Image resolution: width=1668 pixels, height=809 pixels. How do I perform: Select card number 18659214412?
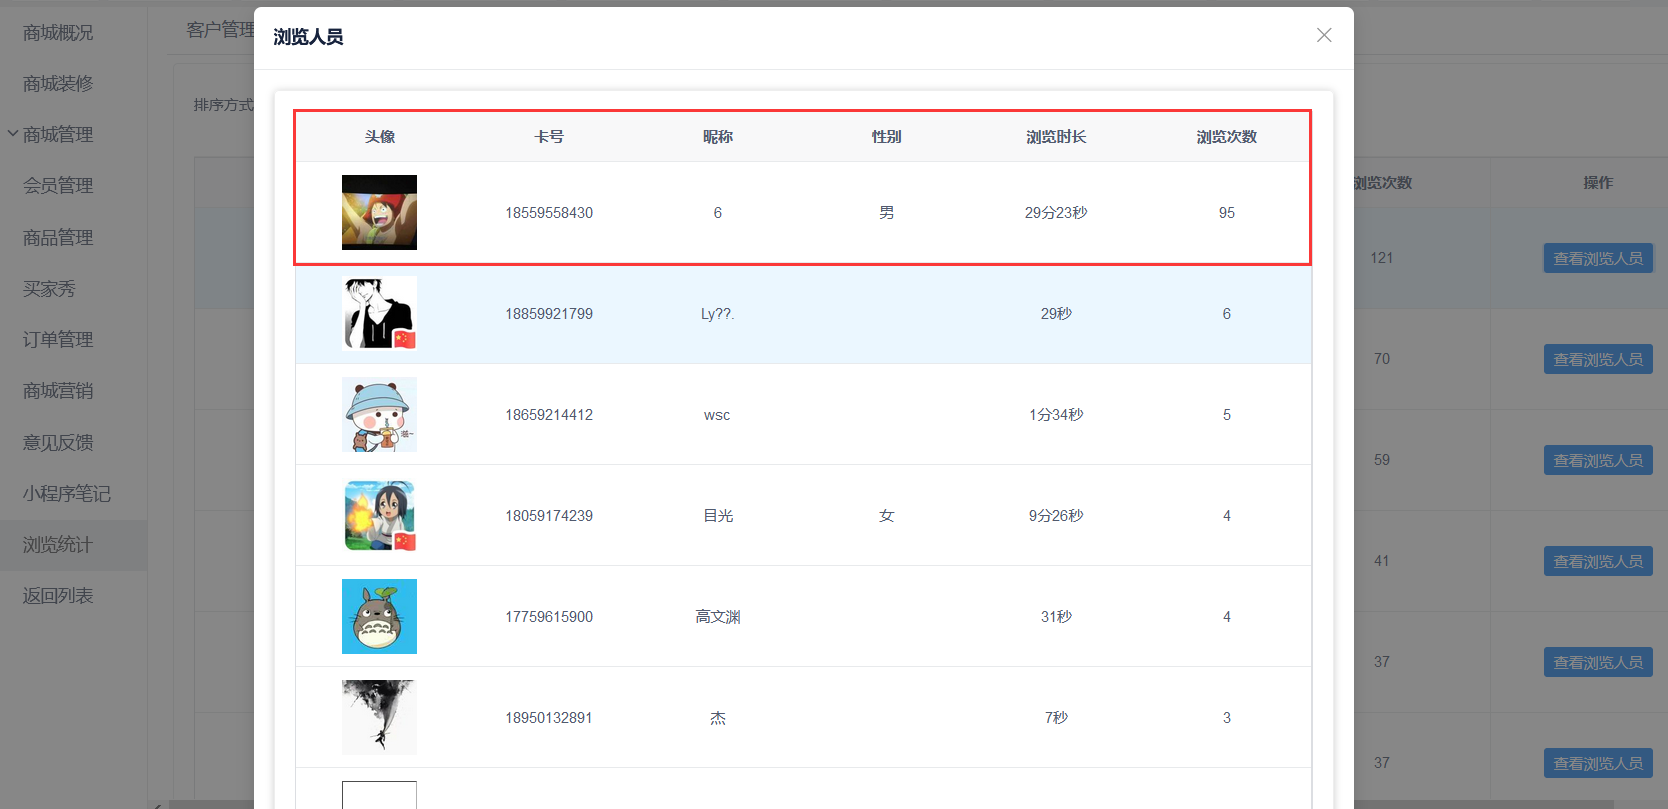pyautogui.click(x=549, y=415)
